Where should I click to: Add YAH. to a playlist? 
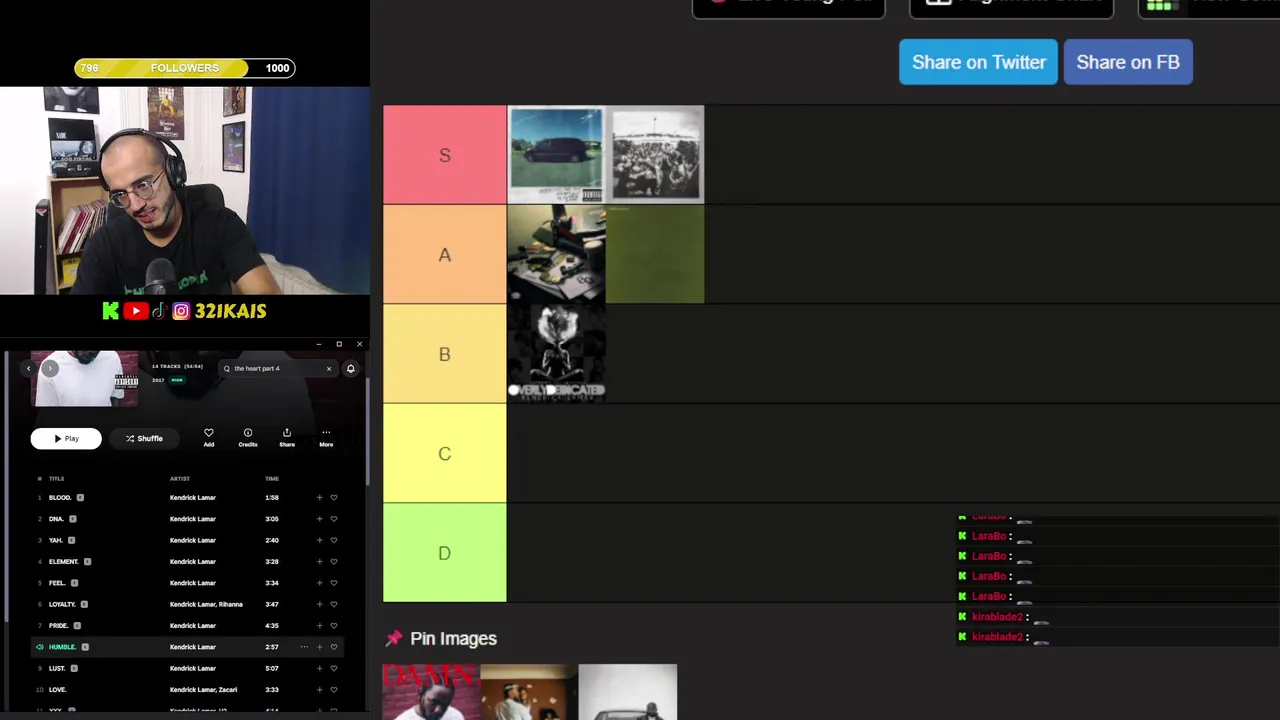pos(319,540)
